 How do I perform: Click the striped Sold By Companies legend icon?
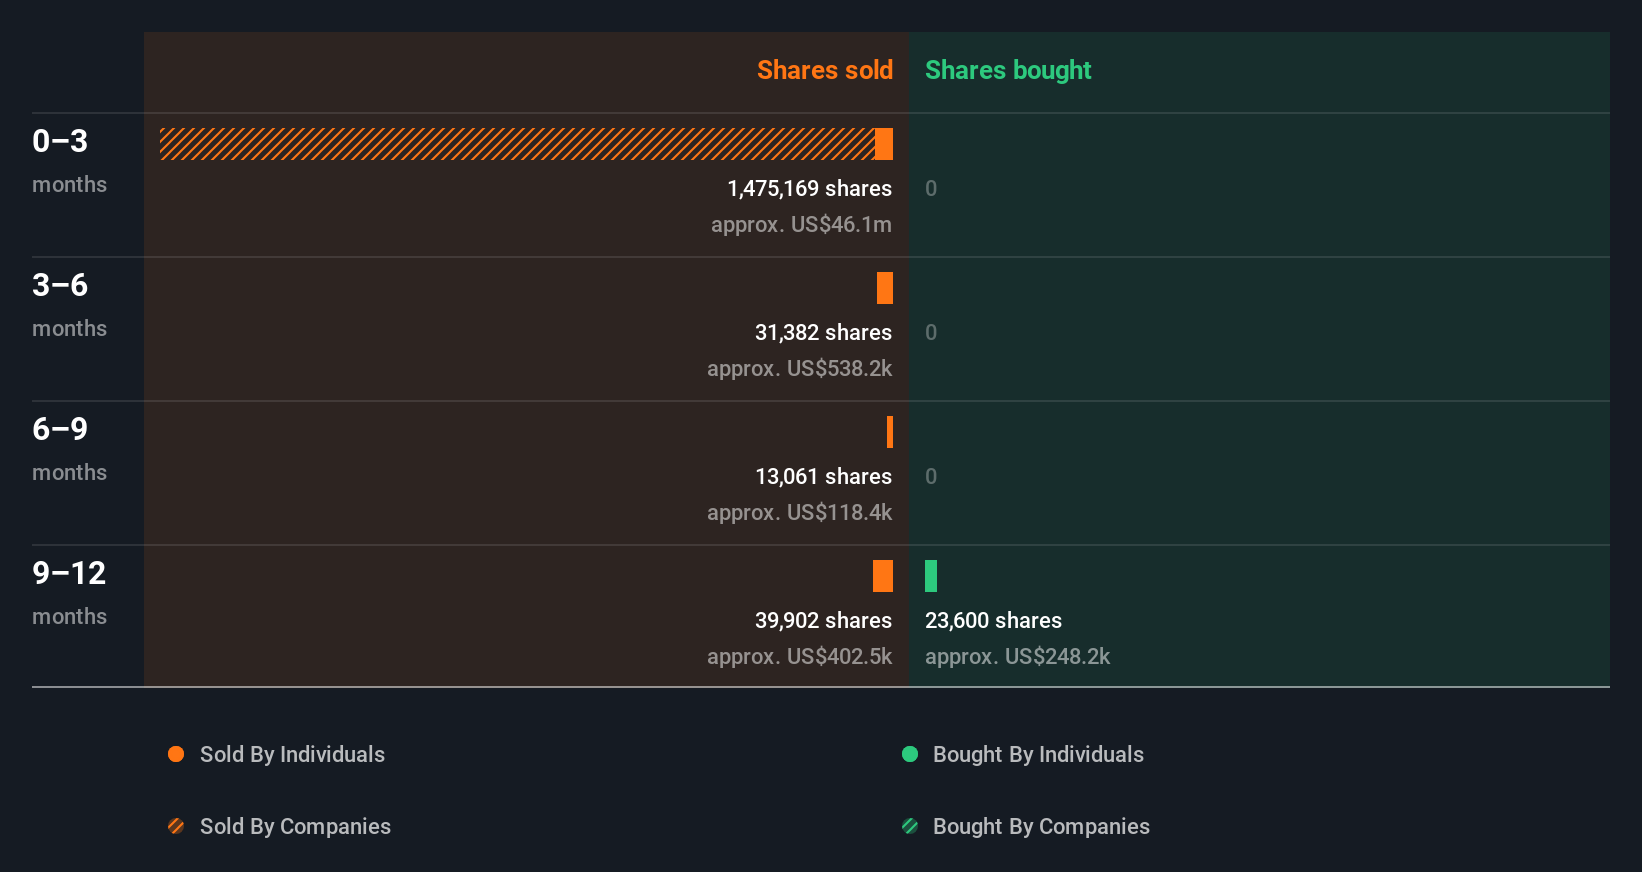click(x=176, y=826)
